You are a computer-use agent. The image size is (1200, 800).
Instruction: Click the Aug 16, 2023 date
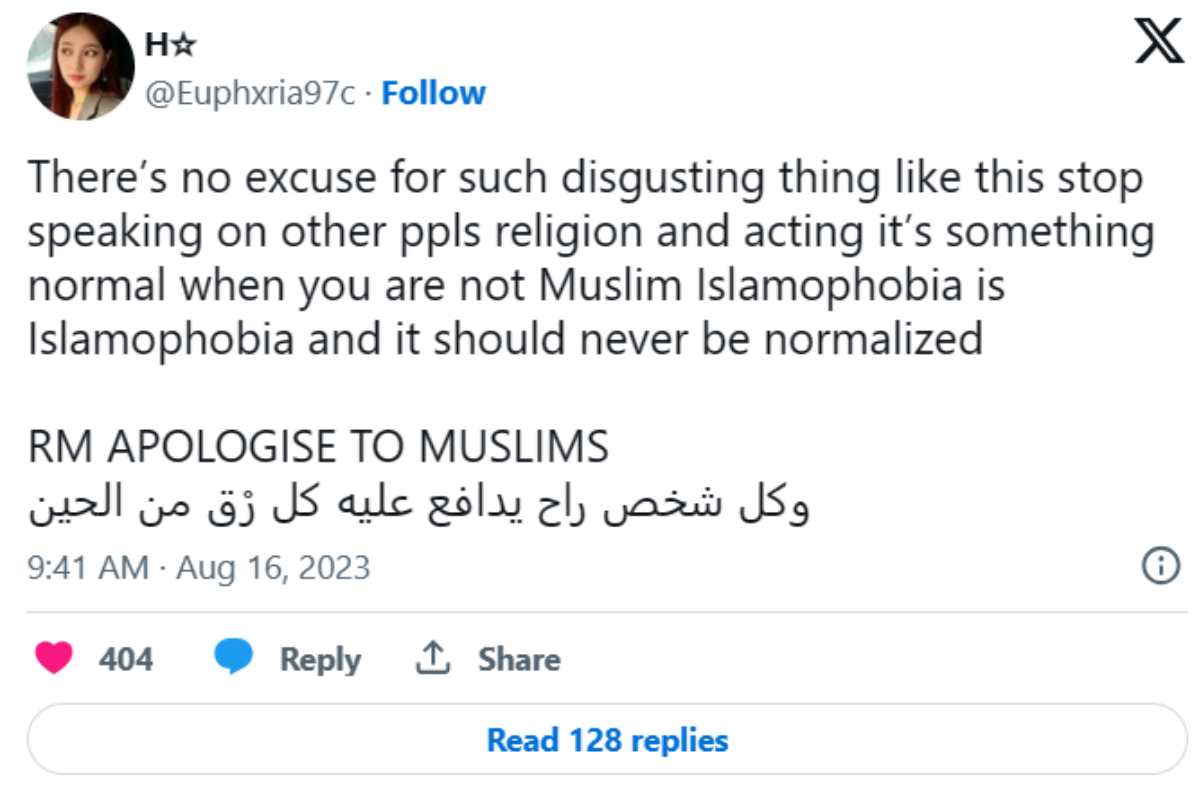273,568
